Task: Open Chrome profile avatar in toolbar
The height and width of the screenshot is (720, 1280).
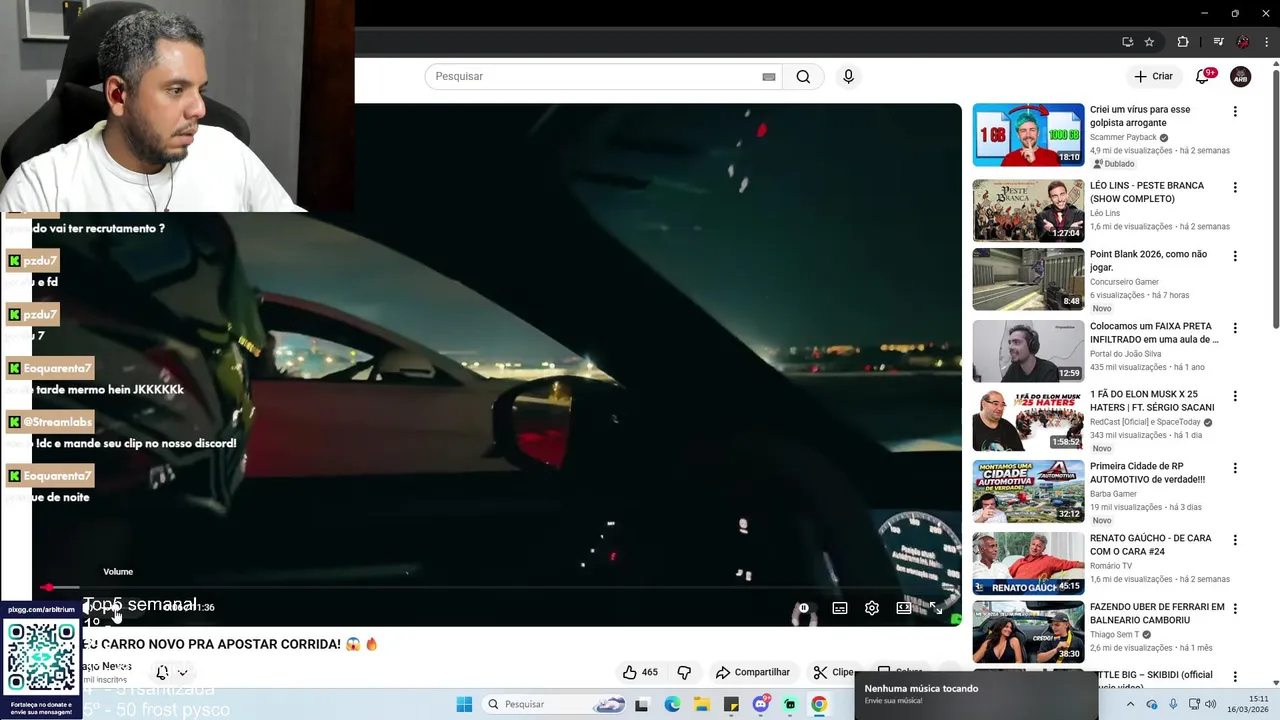Action: (x=1243, y=42)
